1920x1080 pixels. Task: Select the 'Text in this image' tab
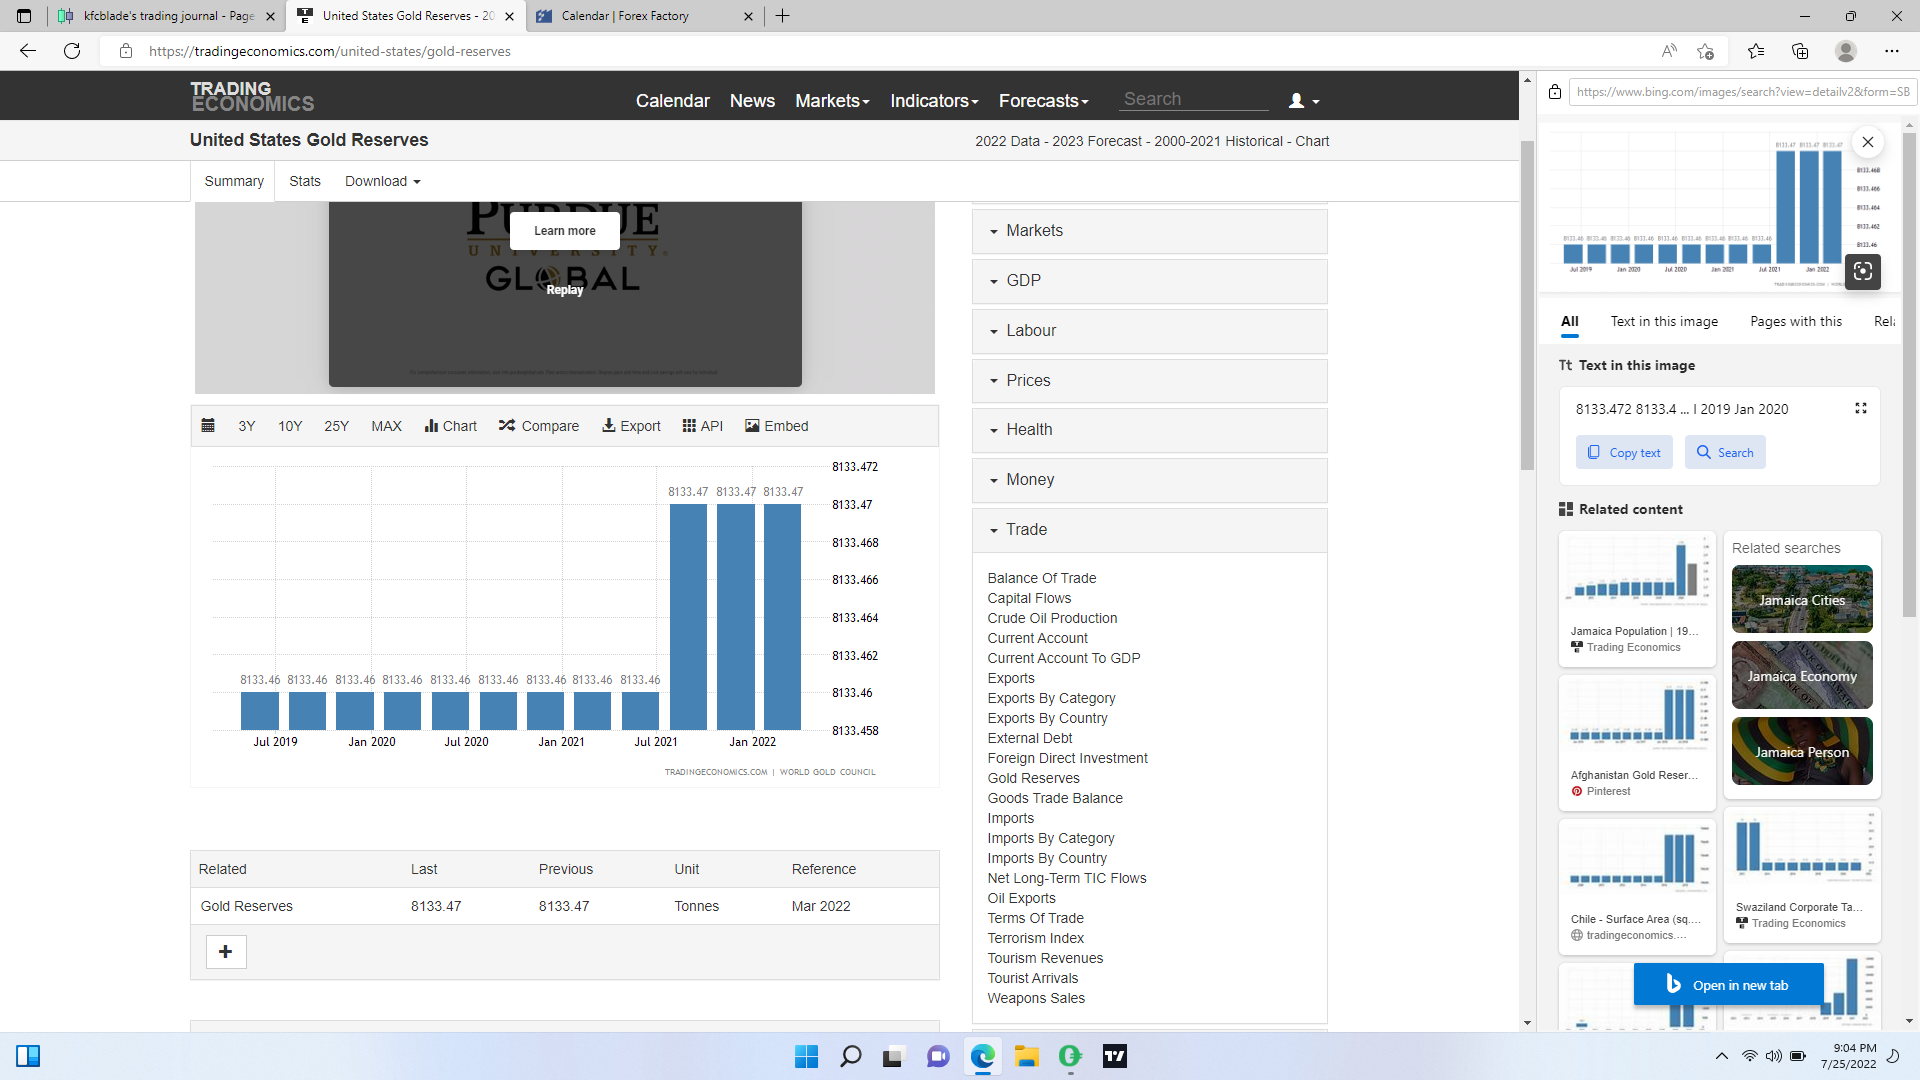point(1664,321)
